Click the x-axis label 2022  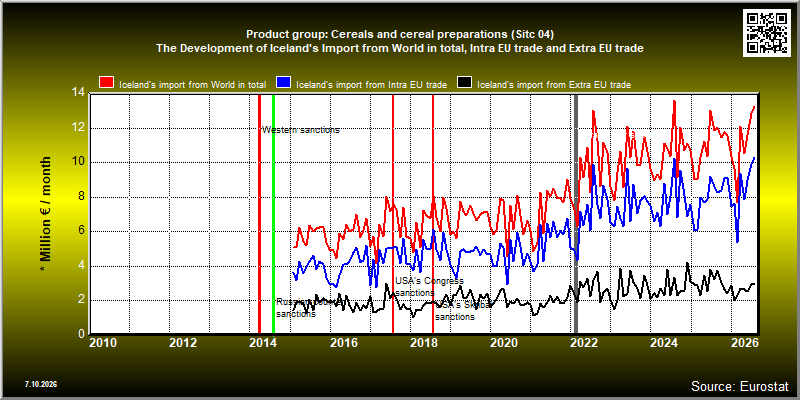pos(583,342)
